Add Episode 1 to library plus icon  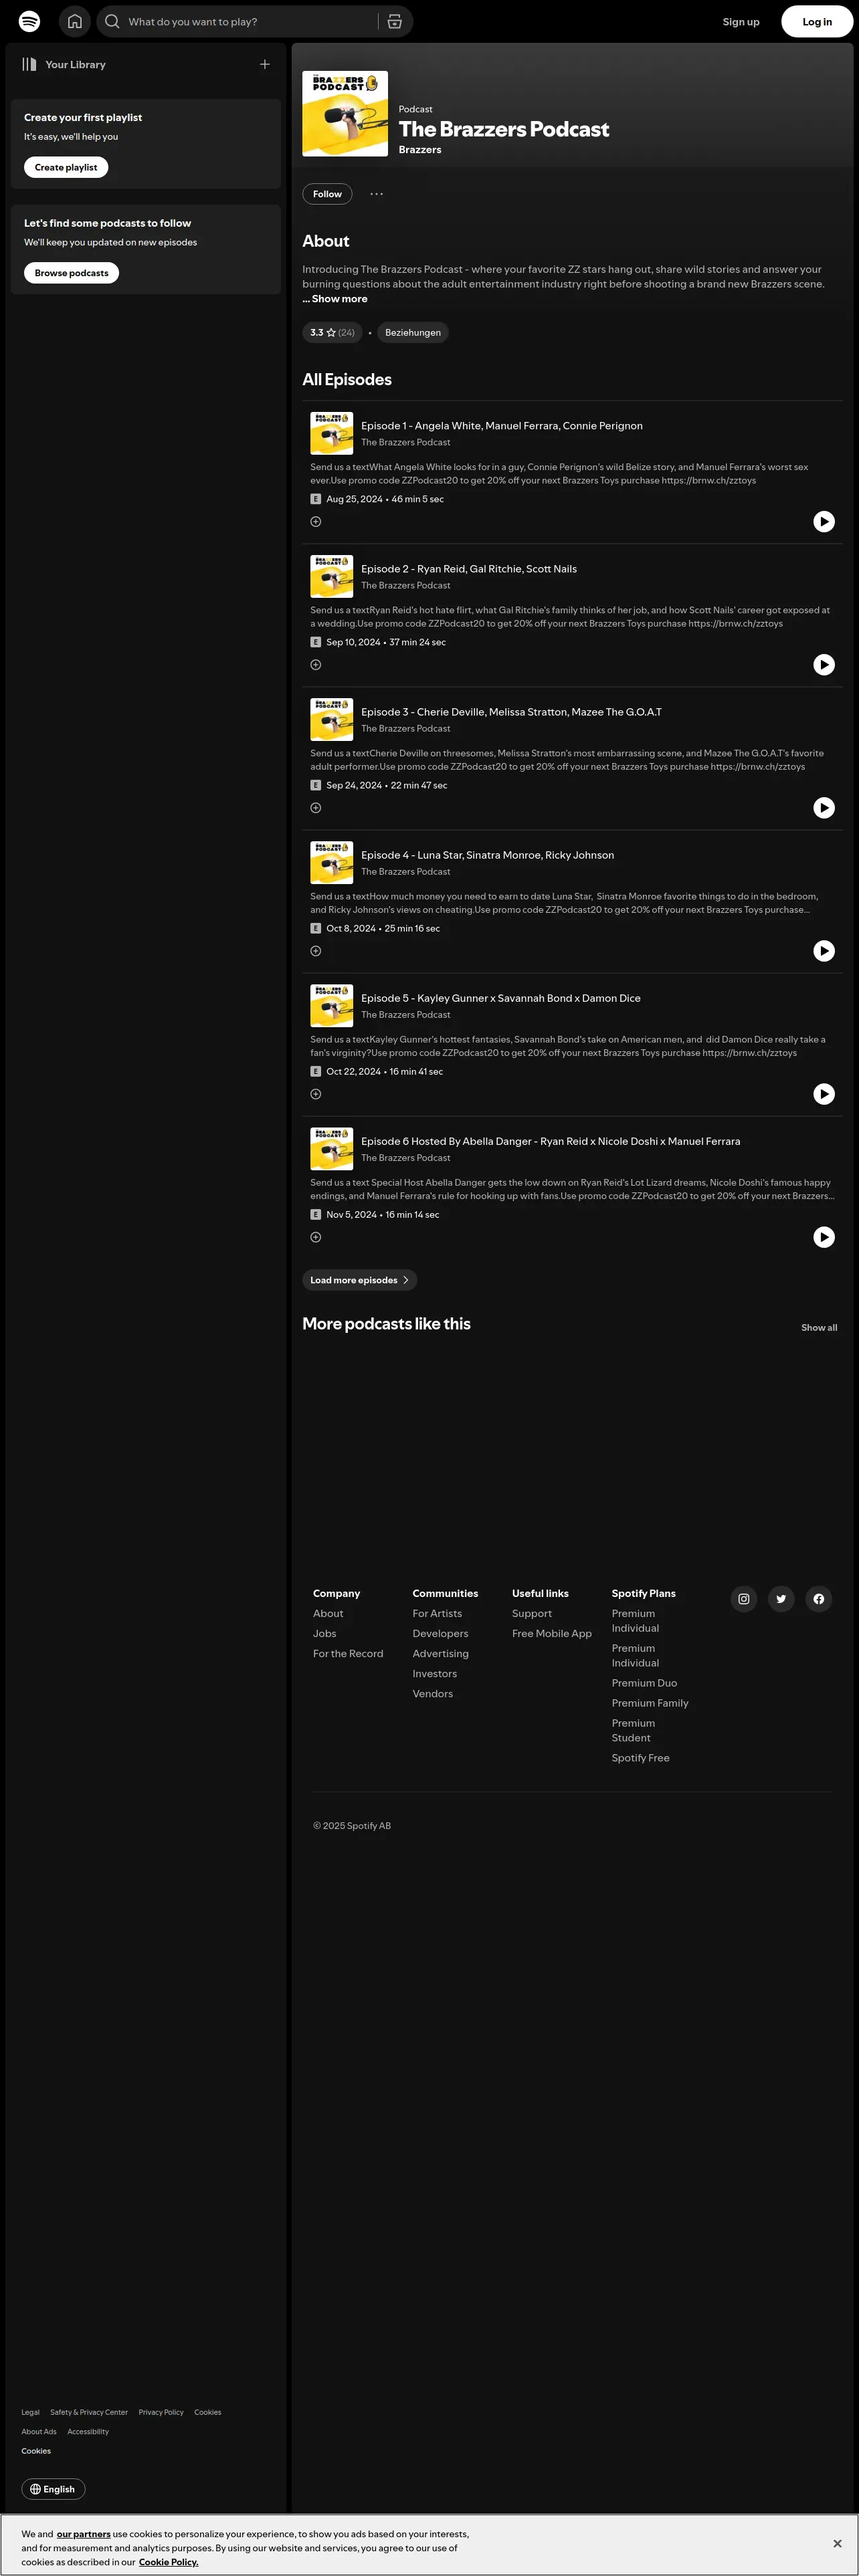[316, 521]
